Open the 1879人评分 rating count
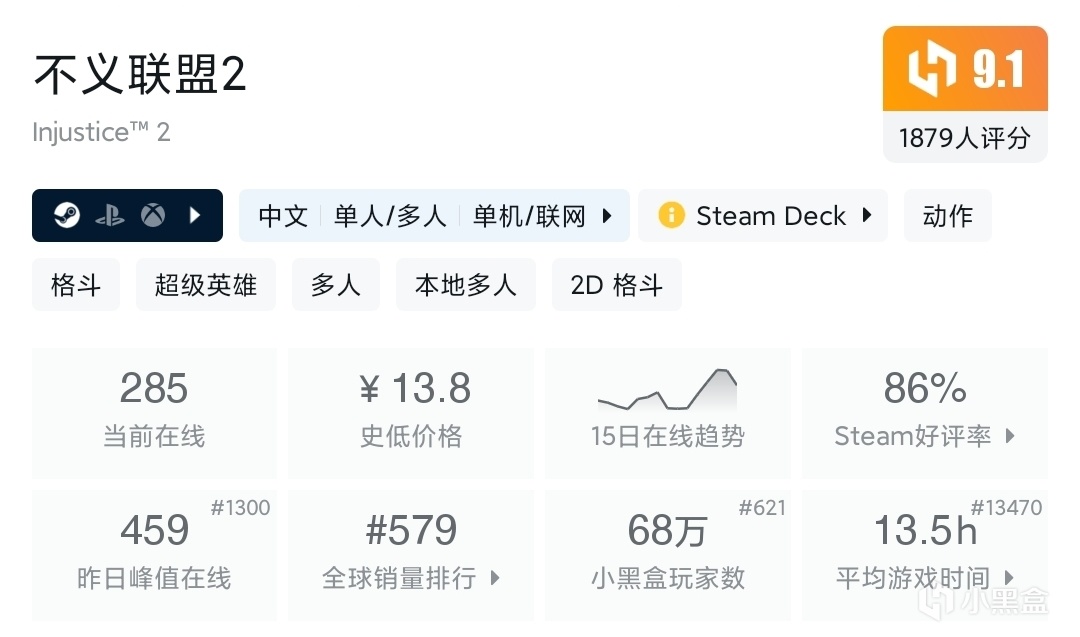 pyautogui.click(x=964, y=138)
